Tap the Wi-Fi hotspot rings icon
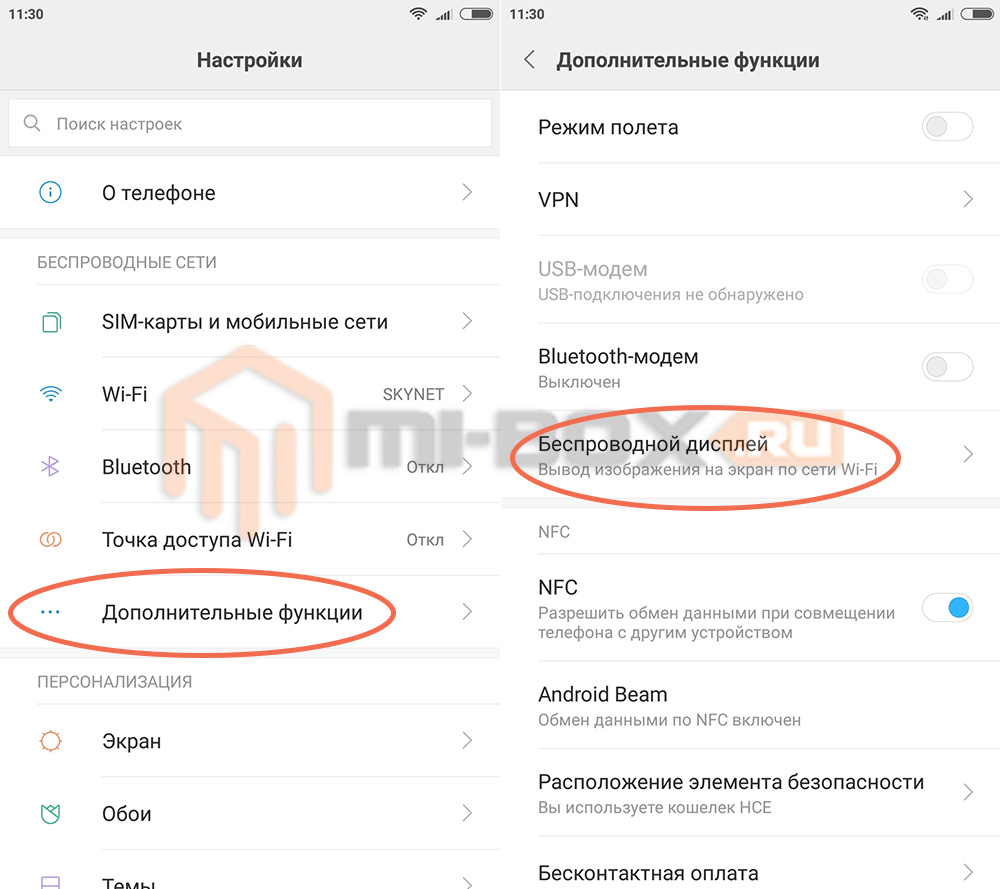Viewport: 1000px width, 889px height. [50, 540]
